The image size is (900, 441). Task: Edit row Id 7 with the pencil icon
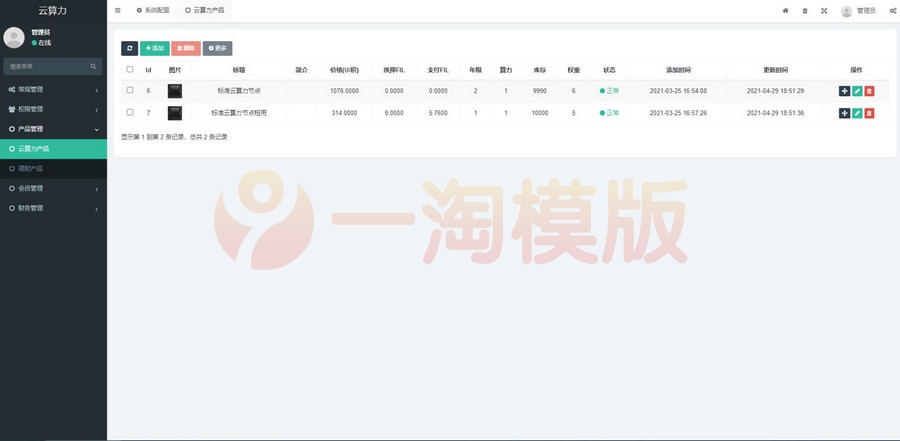click(857, 113)
